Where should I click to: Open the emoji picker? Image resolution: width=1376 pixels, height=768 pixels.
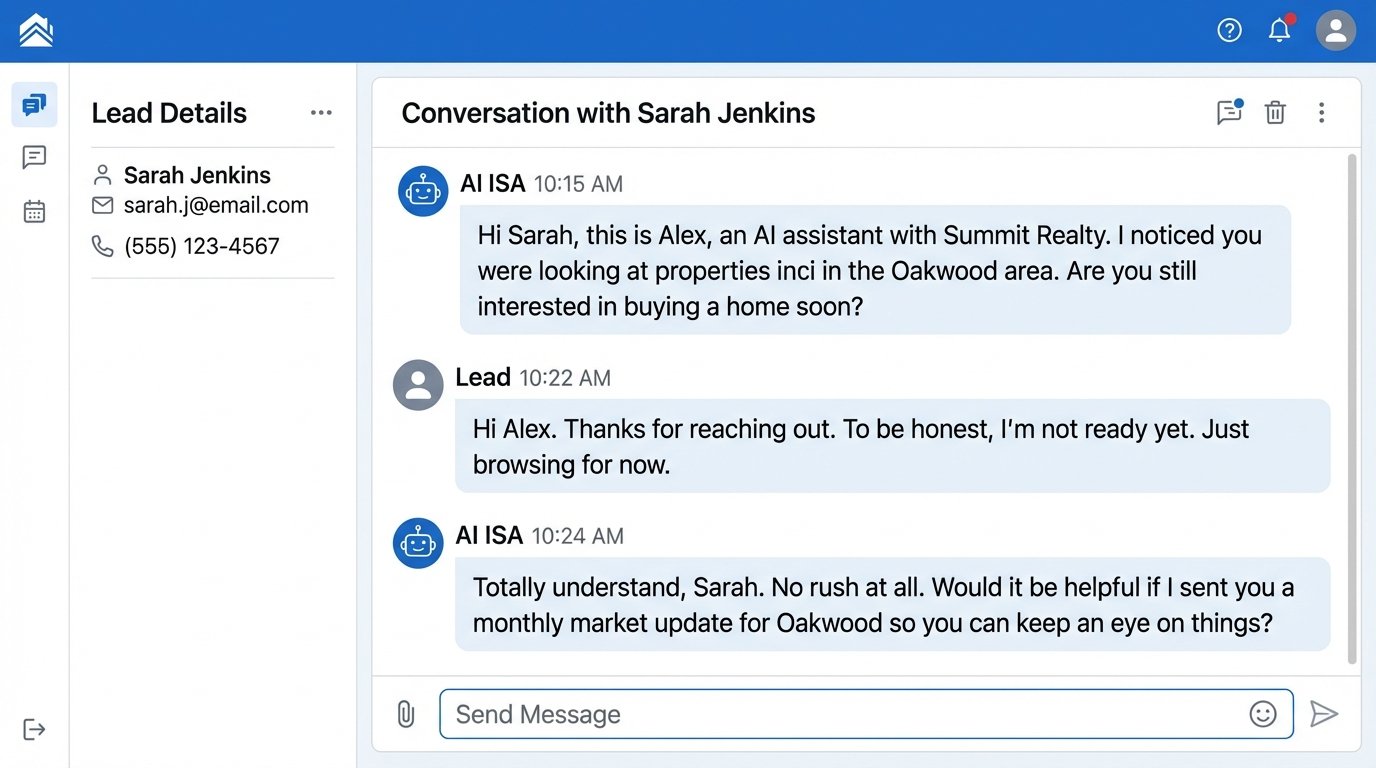(1263, 714)
